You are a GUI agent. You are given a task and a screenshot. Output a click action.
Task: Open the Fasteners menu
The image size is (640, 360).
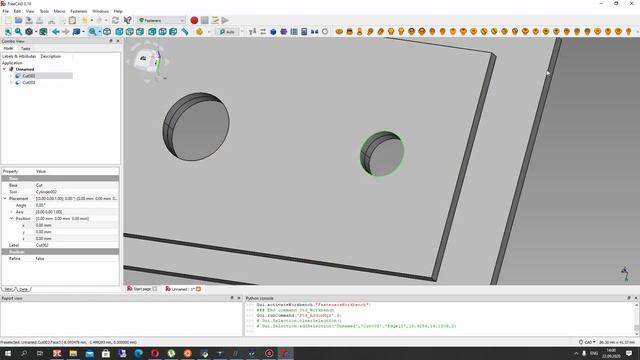pos(79,11)
